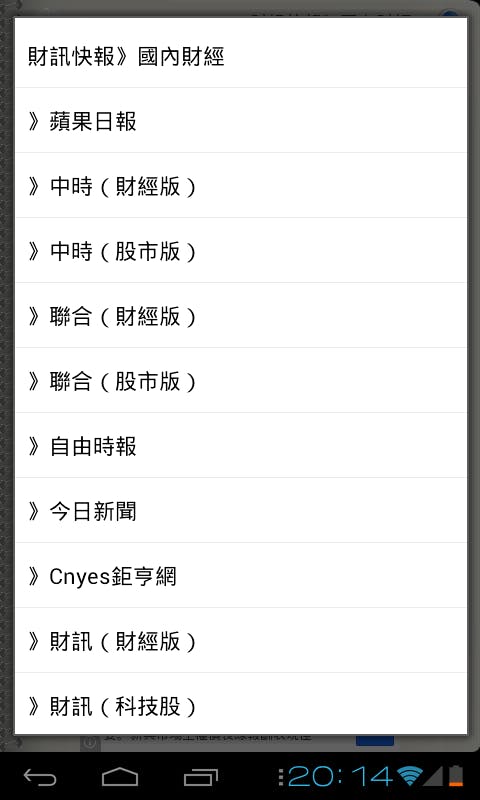The image size is (480, 800).
Task: Tap the Android home button
Action: coord(120,777)
